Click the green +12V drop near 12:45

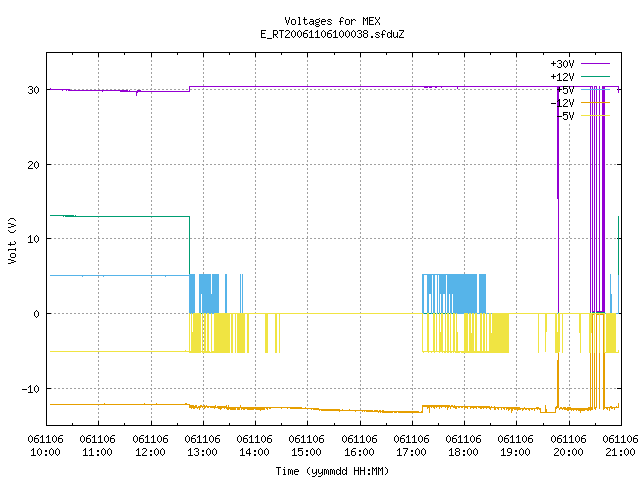[x=189, y=245]
